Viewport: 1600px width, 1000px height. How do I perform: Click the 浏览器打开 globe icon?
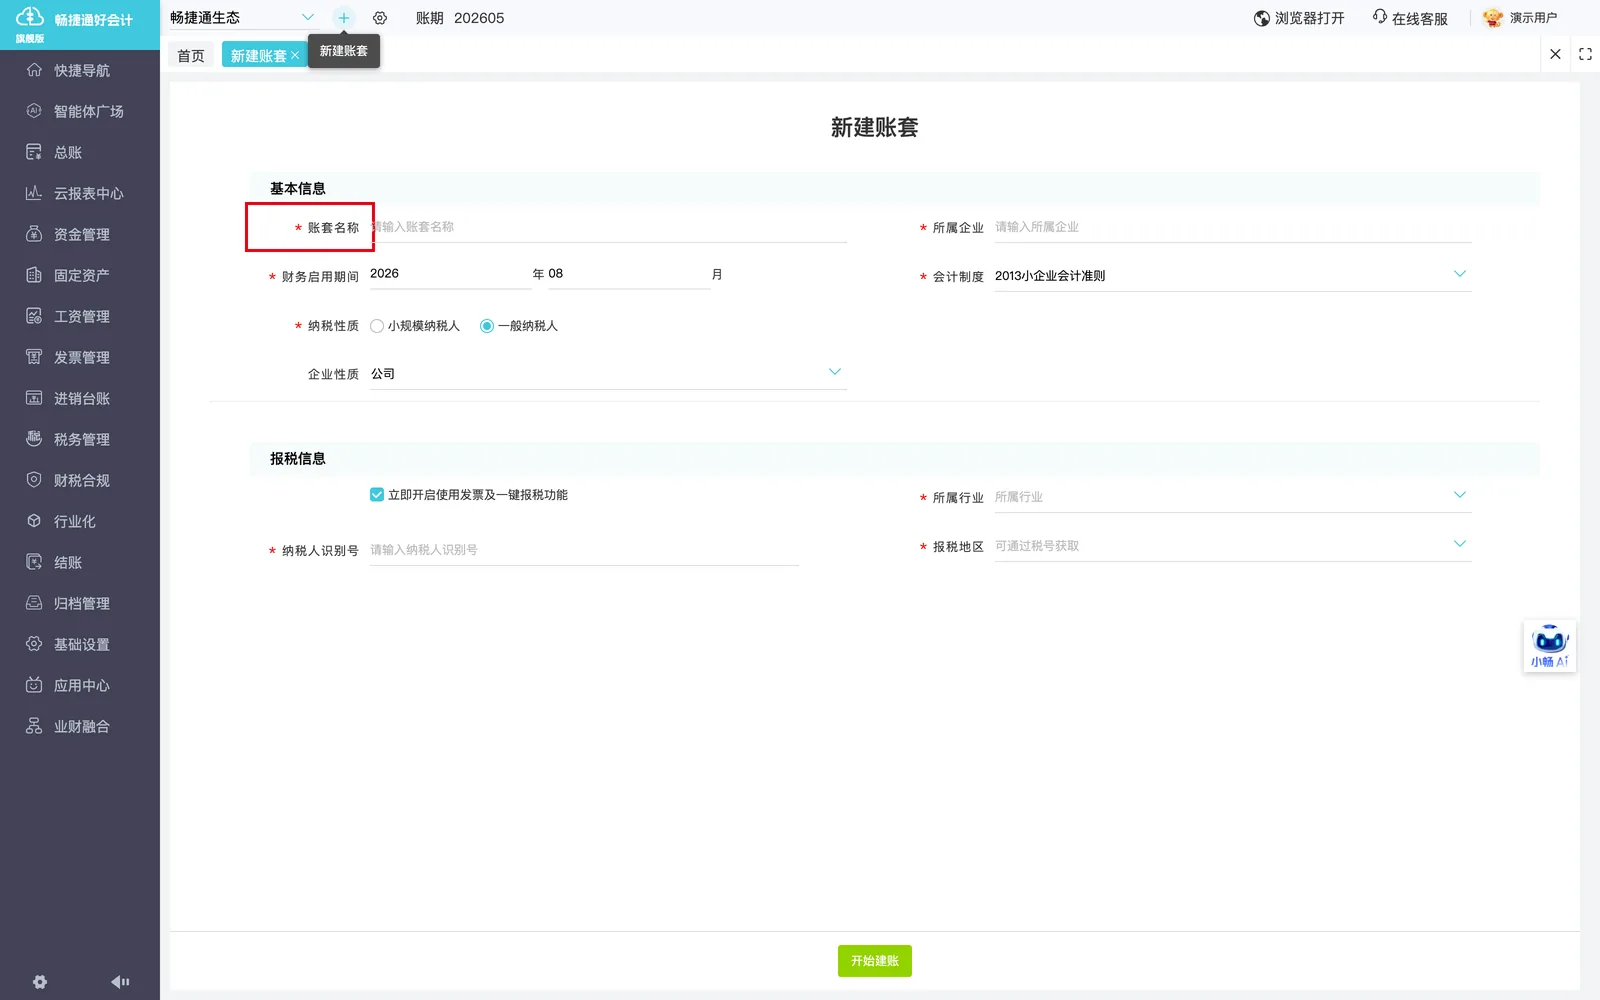point(1262,18)
